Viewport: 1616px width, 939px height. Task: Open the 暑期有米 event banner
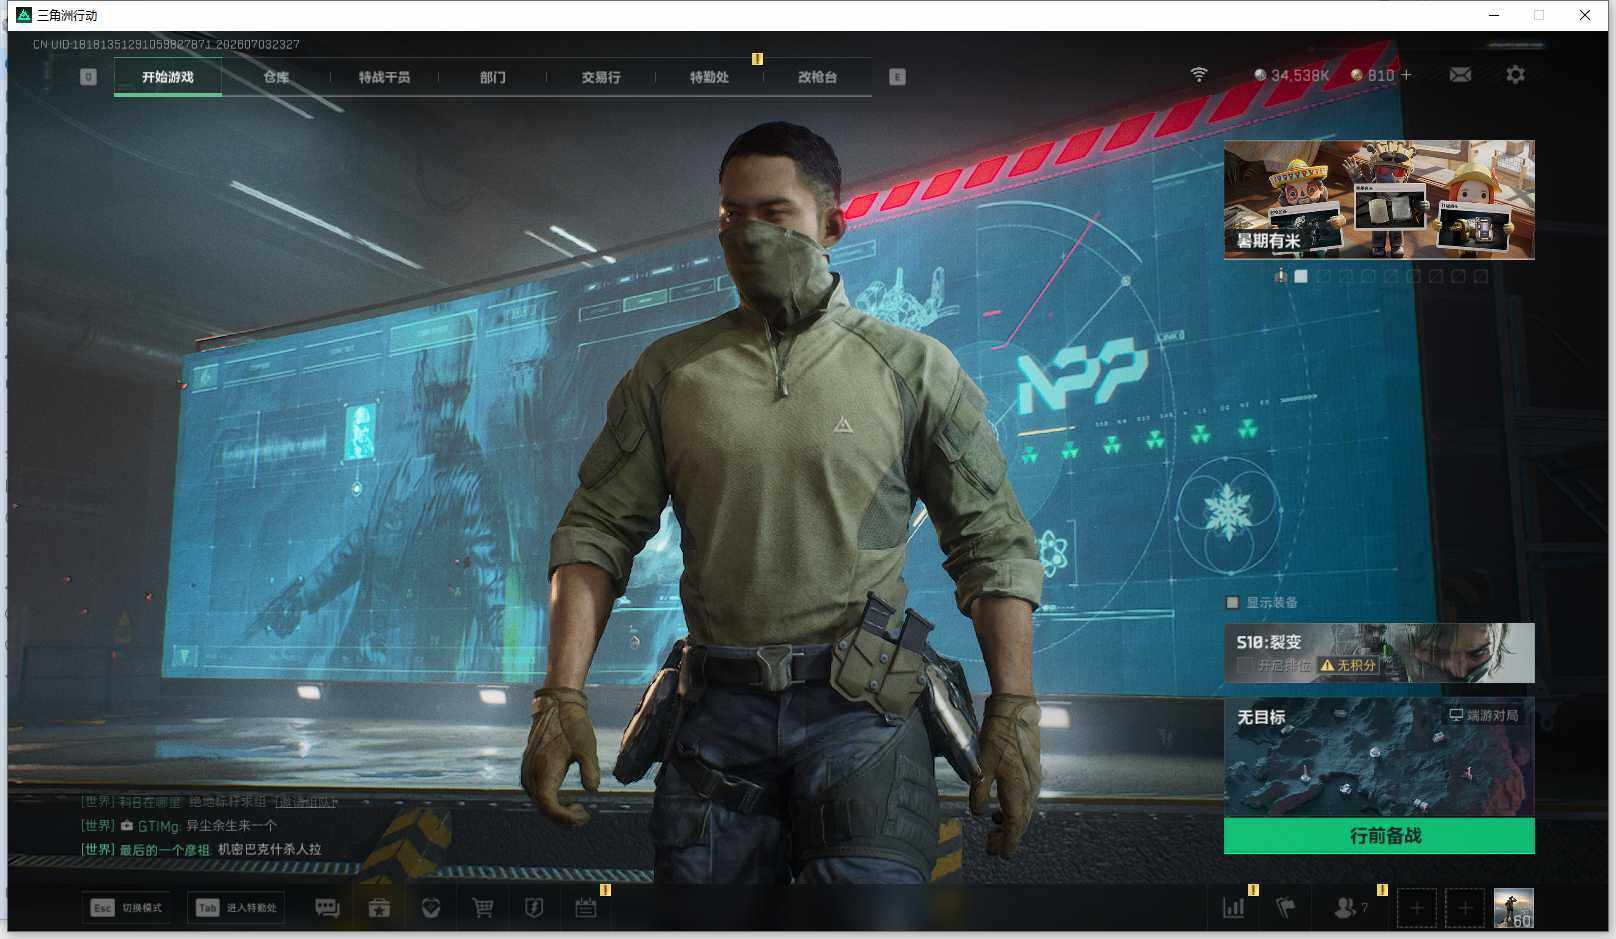1379,200
